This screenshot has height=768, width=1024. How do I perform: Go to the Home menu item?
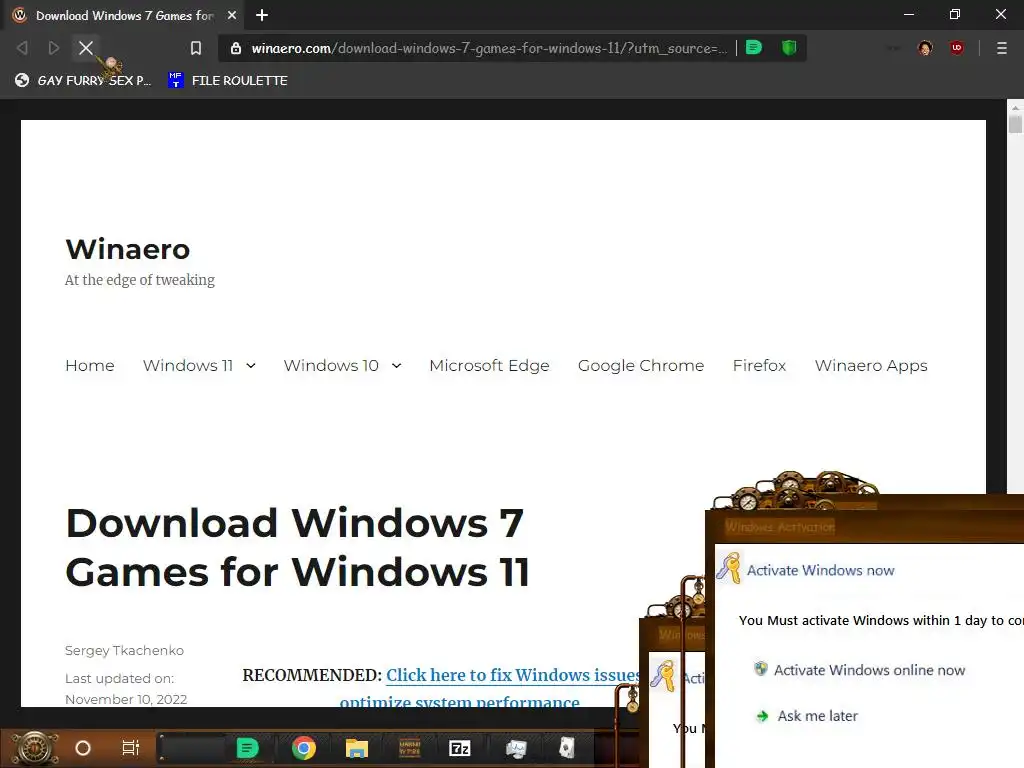pos(89,365)
